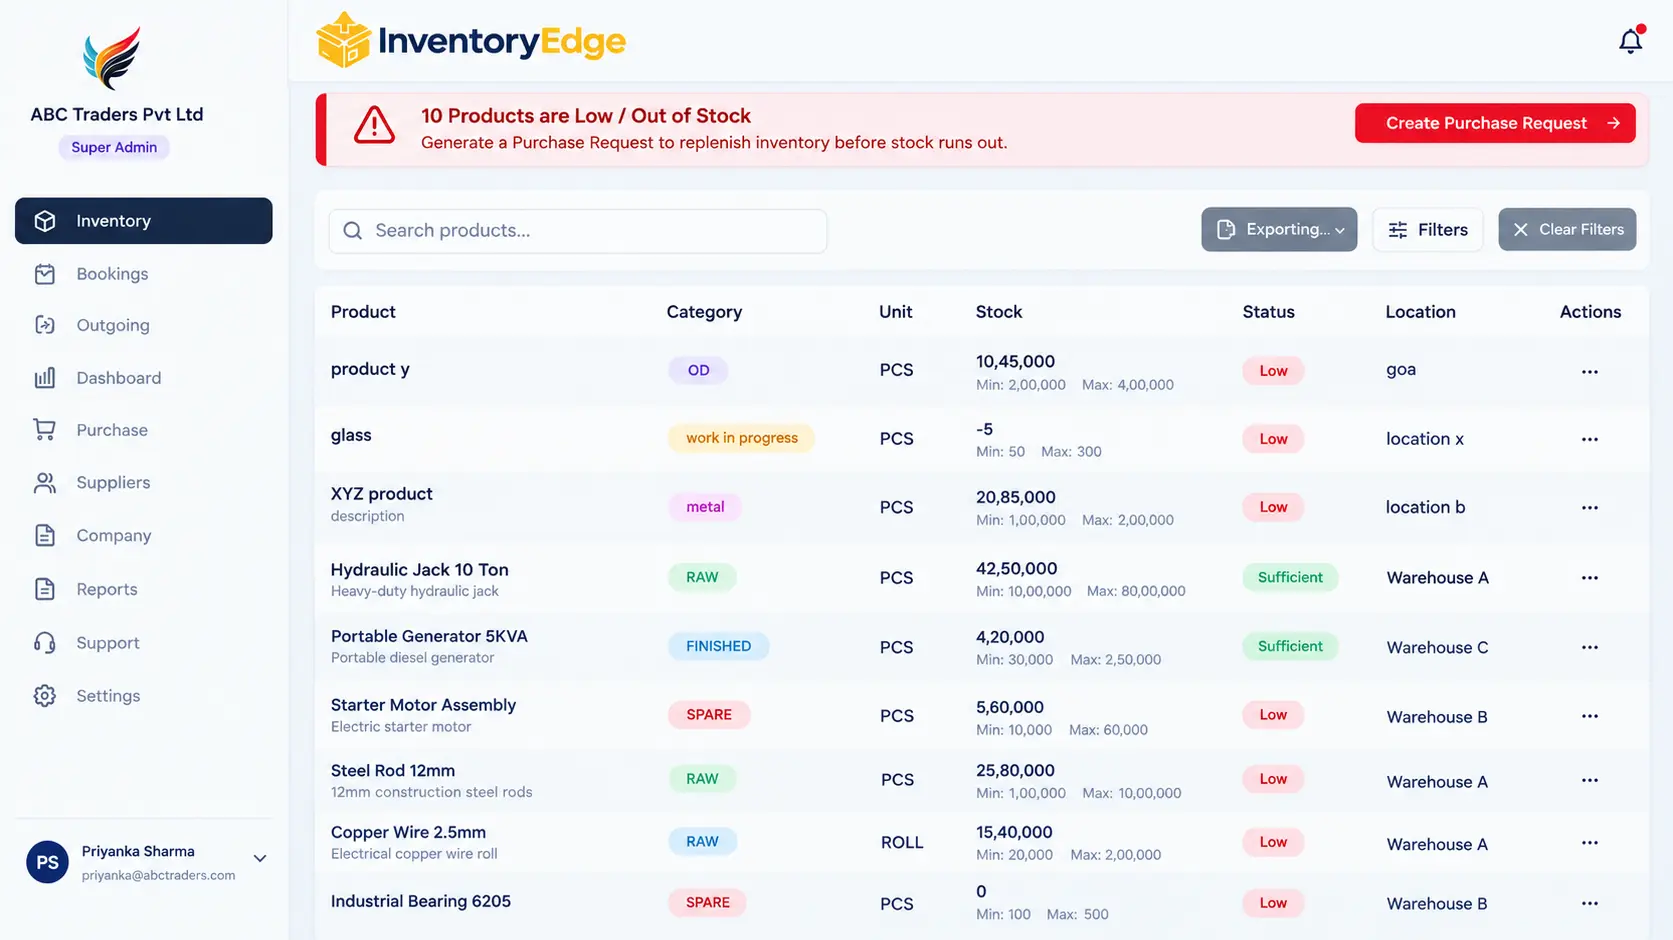Screen dimensions: 1673x940
Task: Click 'Warehouse C' location cell
Action: click(x=1437, y=647)
